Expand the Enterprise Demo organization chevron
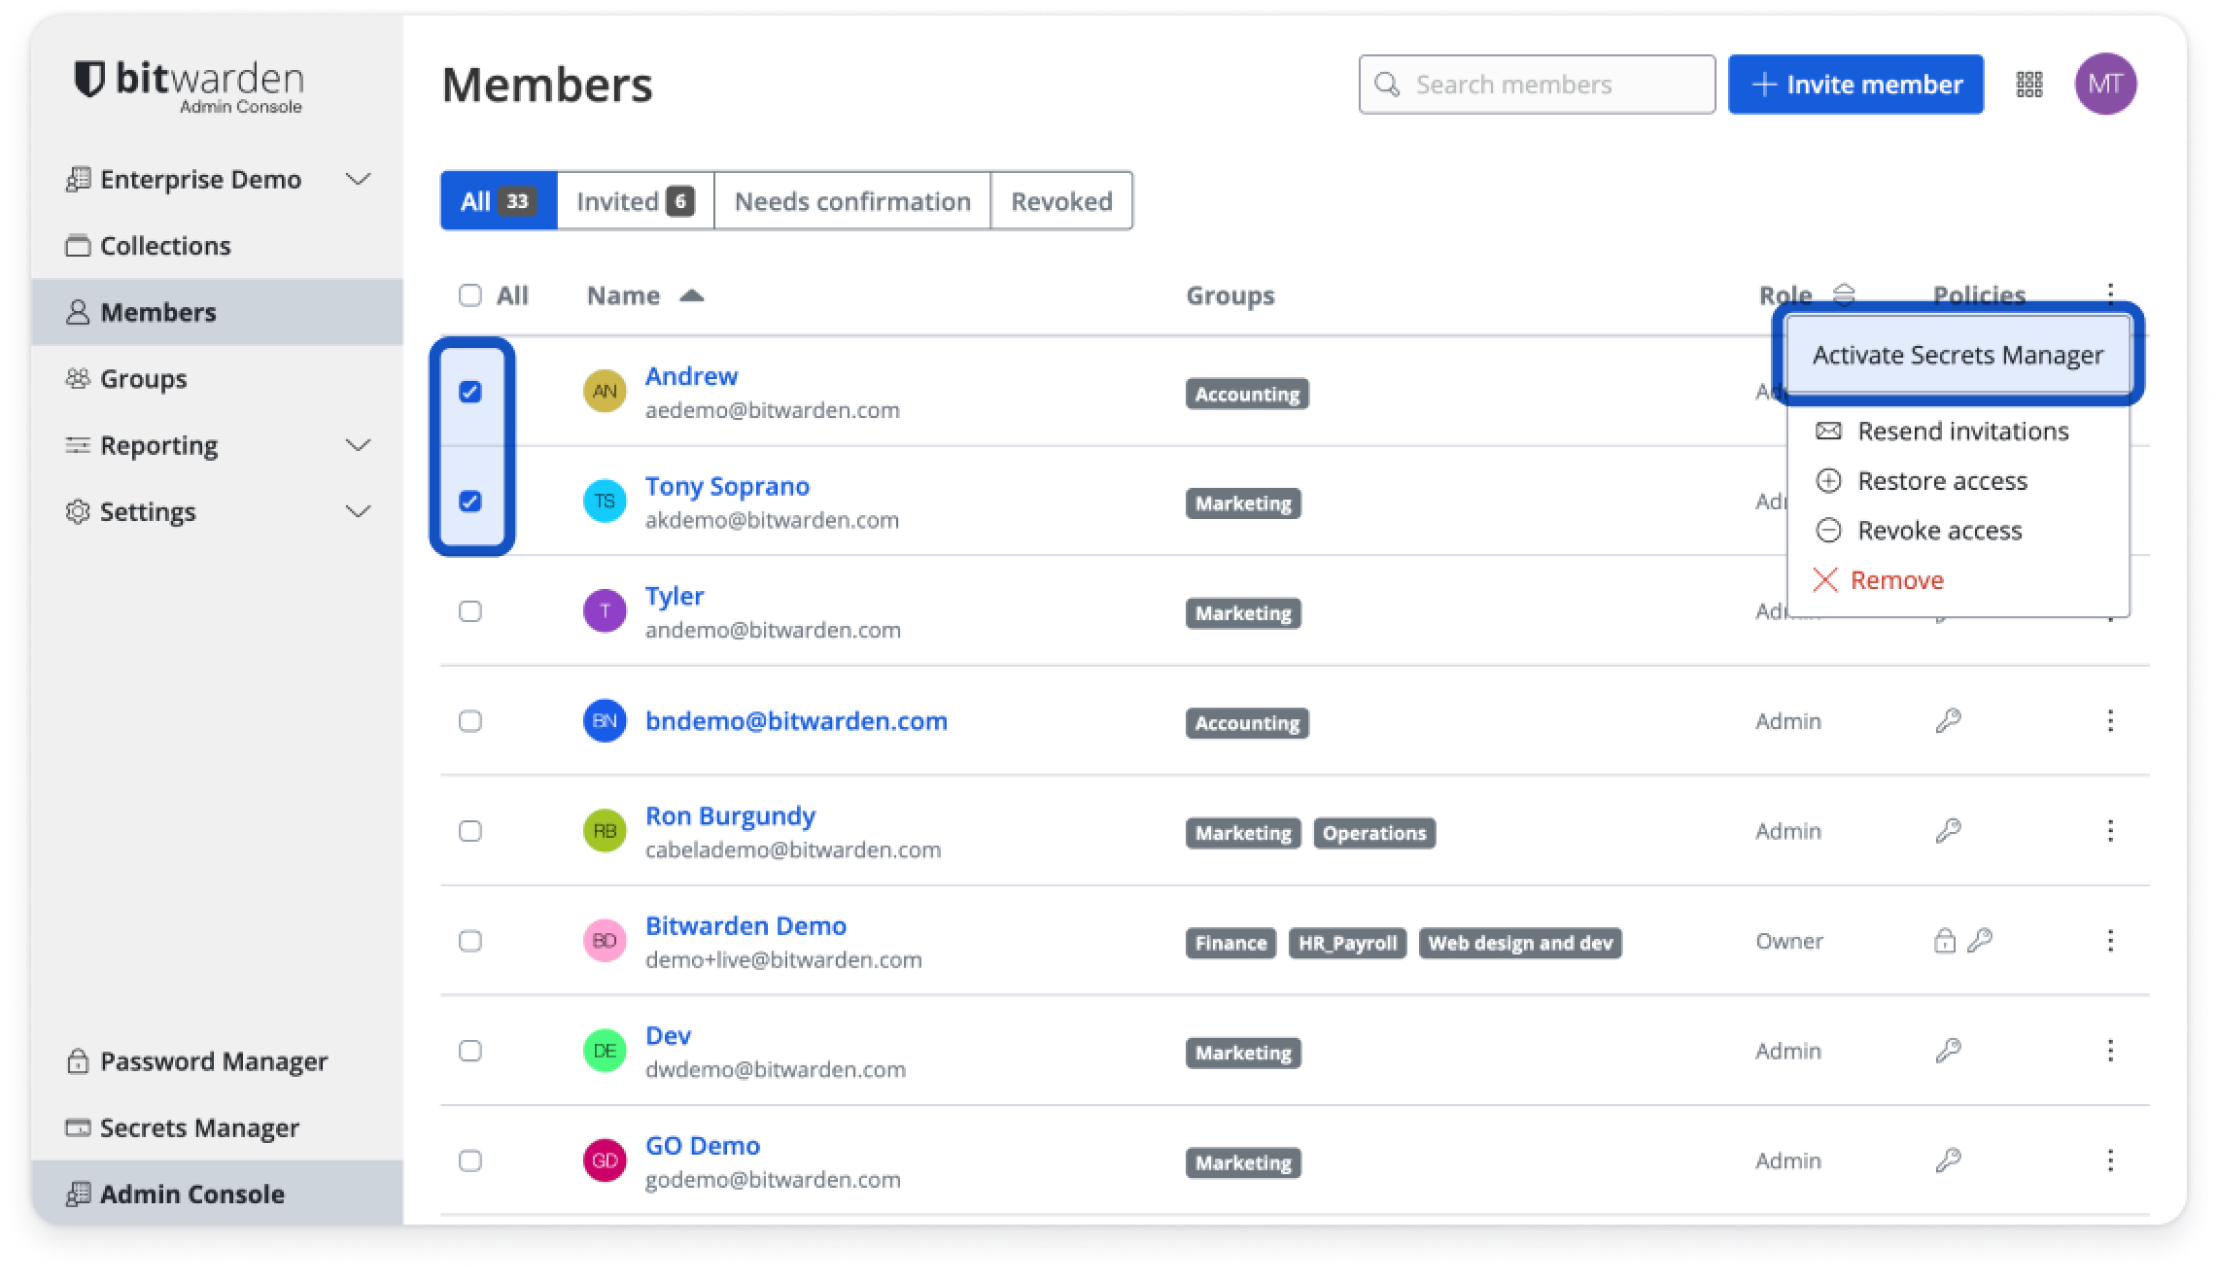The height and width of the screenshot is (1274, 2218). [x=358, y=179]
